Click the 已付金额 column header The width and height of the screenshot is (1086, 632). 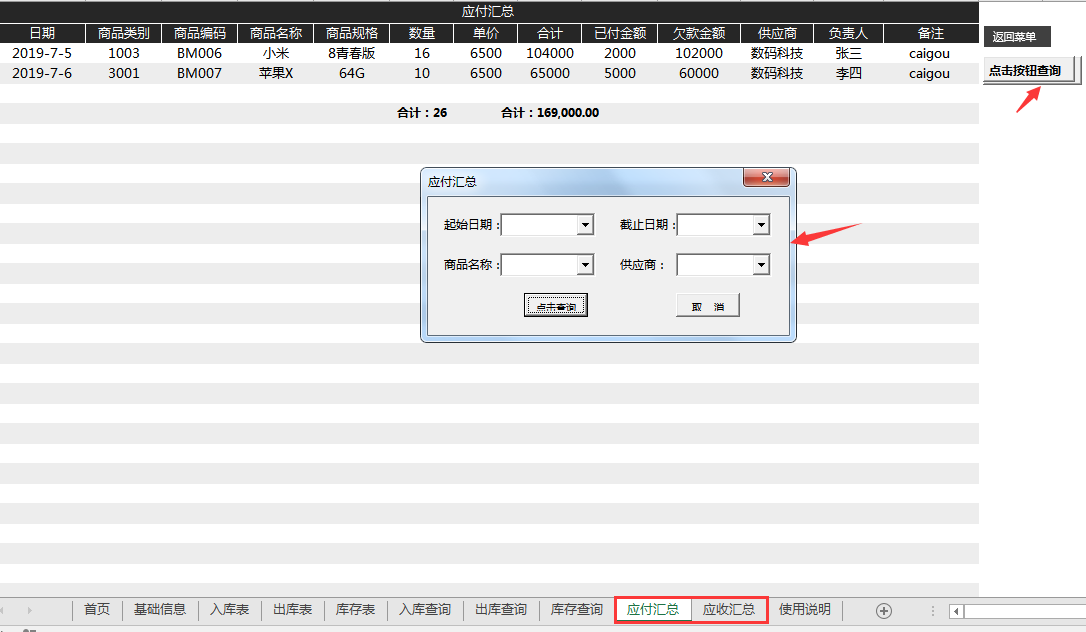point(620,33)
